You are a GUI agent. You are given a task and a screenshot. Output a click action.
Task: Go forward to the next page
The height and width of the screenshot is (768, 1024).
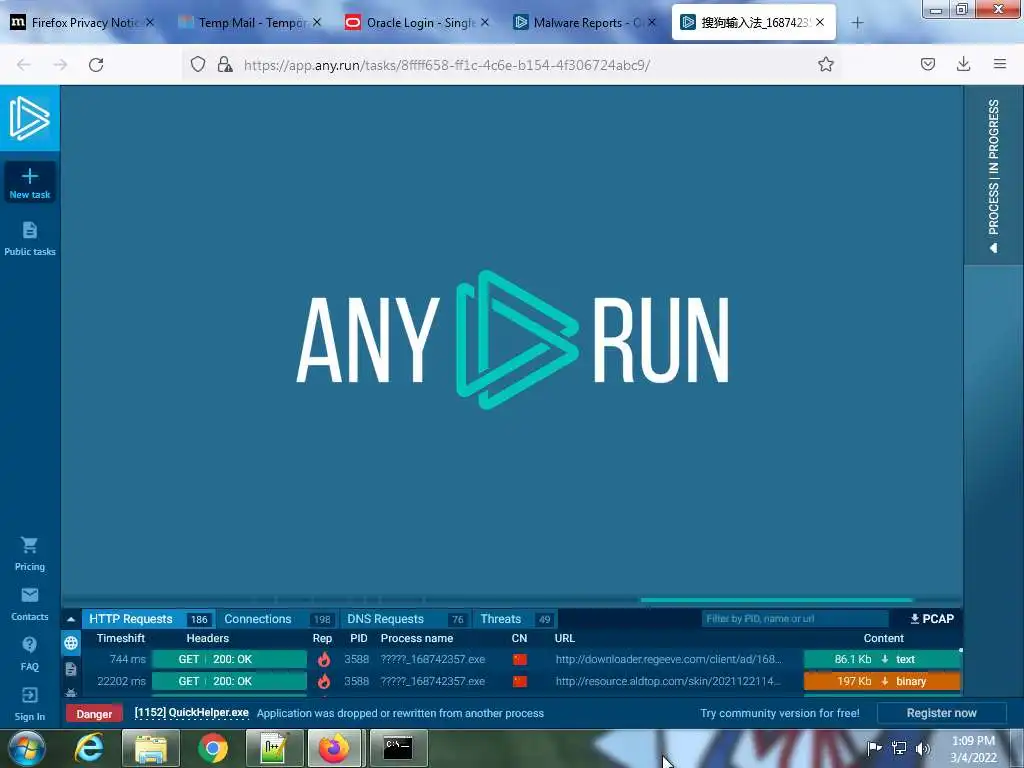(60, 65)
